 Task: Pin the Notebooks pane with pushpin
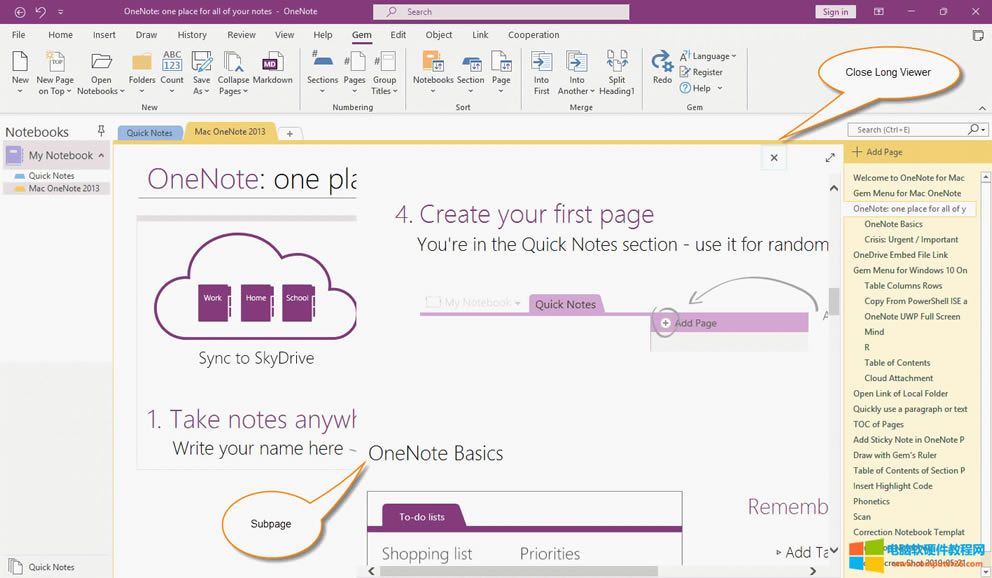[101, 131]
